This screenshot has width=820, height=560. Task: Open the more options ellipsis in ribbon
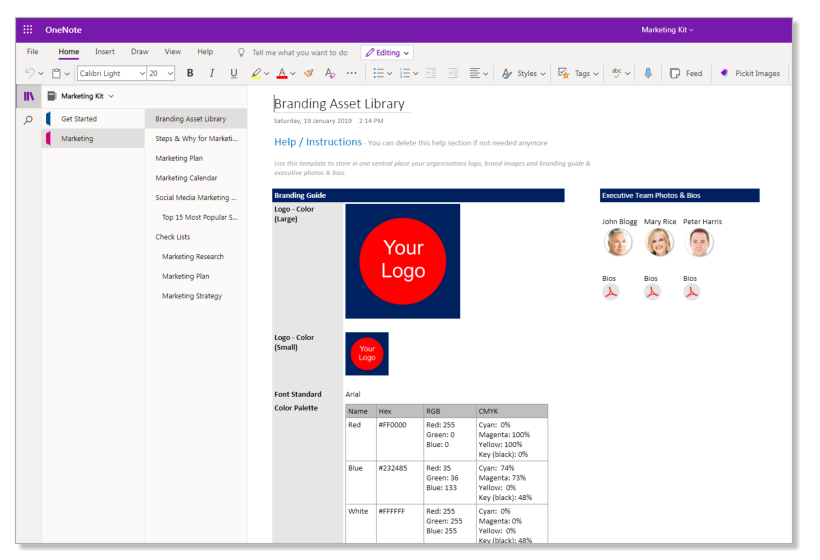(351, 73)
